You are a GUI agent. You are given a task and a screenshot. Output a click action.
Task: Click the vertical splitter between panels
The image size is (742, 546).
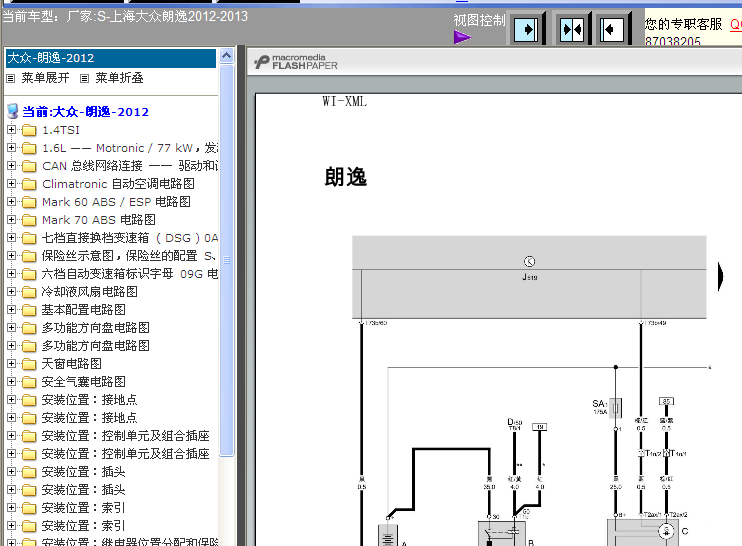coord(241,296)
